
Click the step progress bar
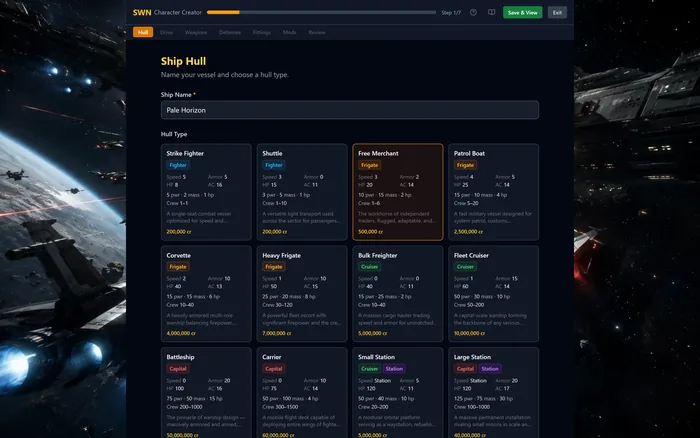click(x=321, y=13)
